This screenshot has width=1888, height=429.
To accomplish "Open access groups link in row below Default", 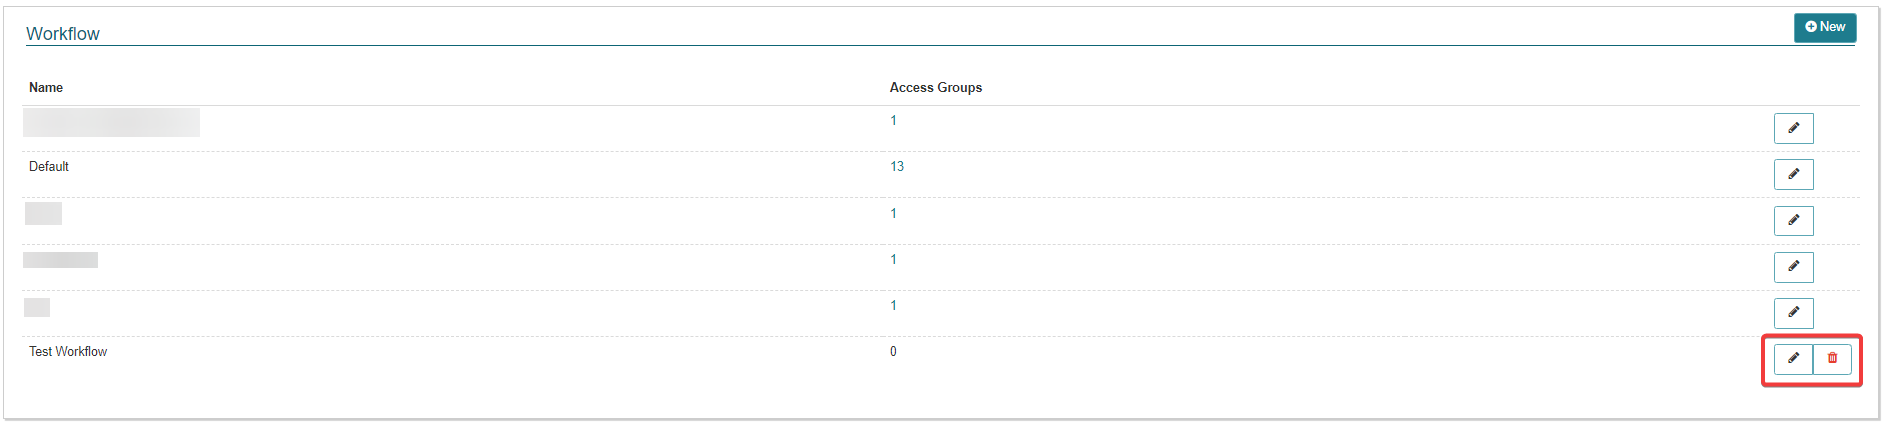I will [x=893, y=213].
